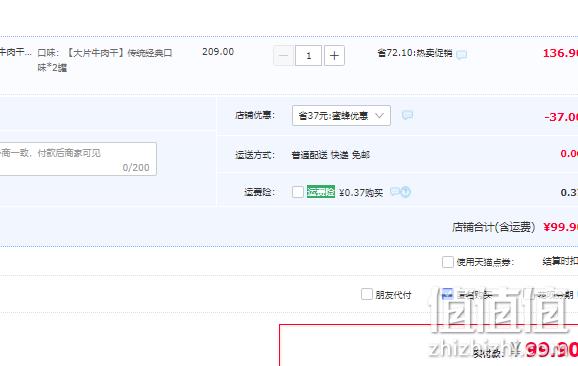Click the product flavor description 大片牛肉干

click(x=105, y=60)
